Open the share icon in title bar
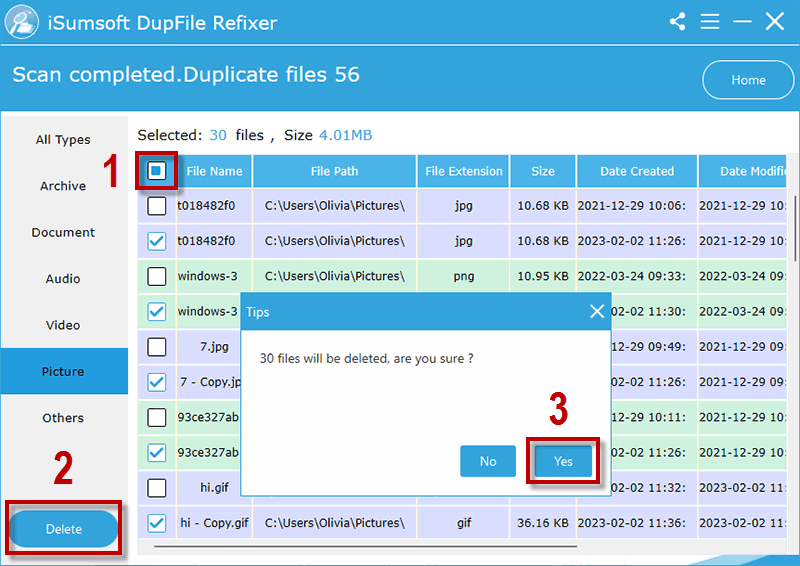The width and height of the screenshot is (800, 566). pyautogui.click(x=678, y=21)
